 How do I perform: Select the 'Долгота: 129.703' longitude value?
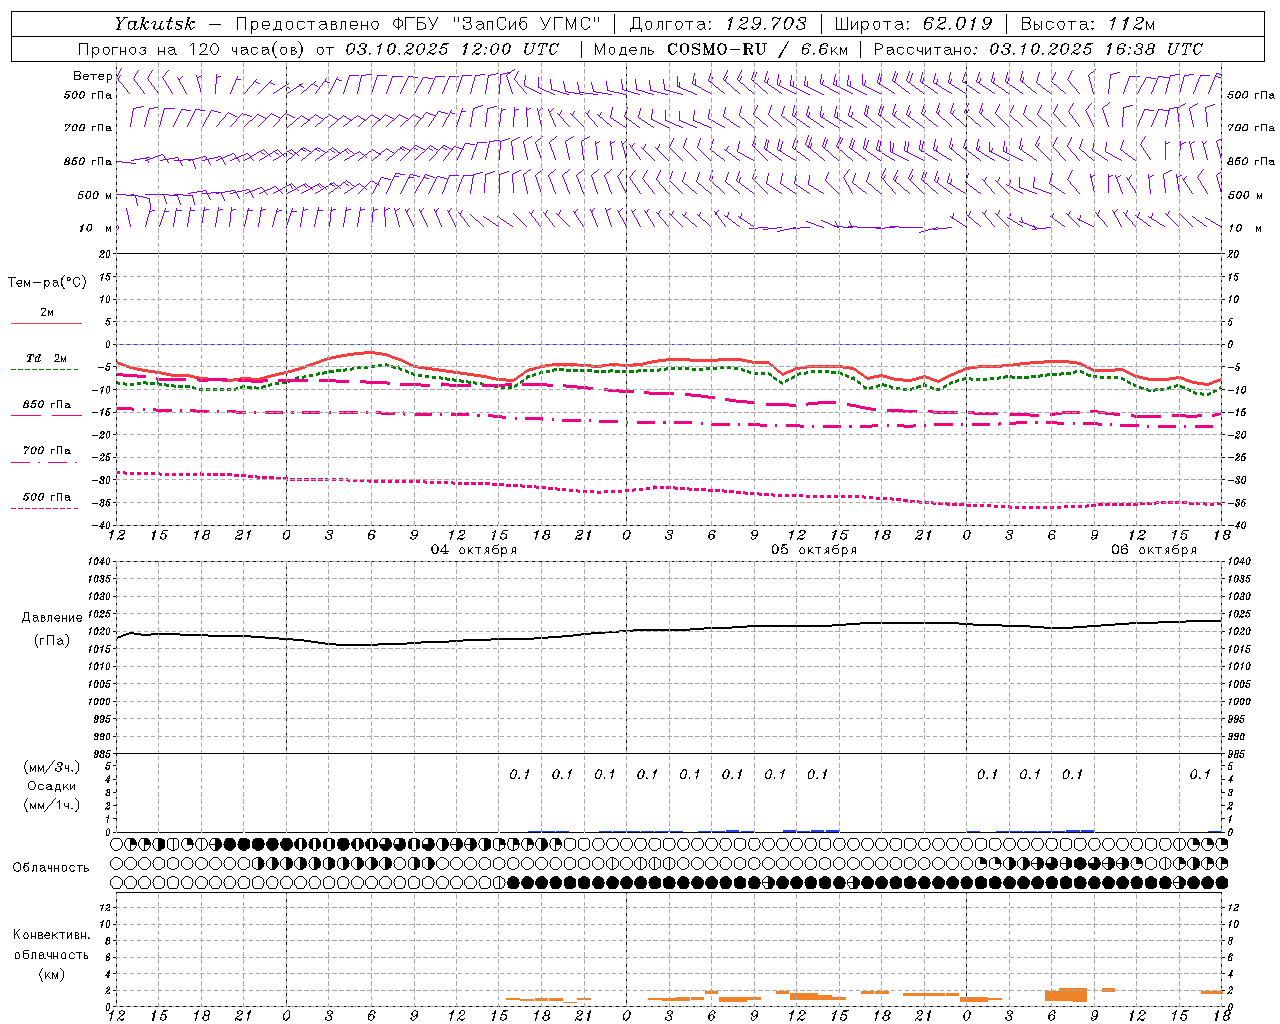pyautogui.click(x=718, y=23)
